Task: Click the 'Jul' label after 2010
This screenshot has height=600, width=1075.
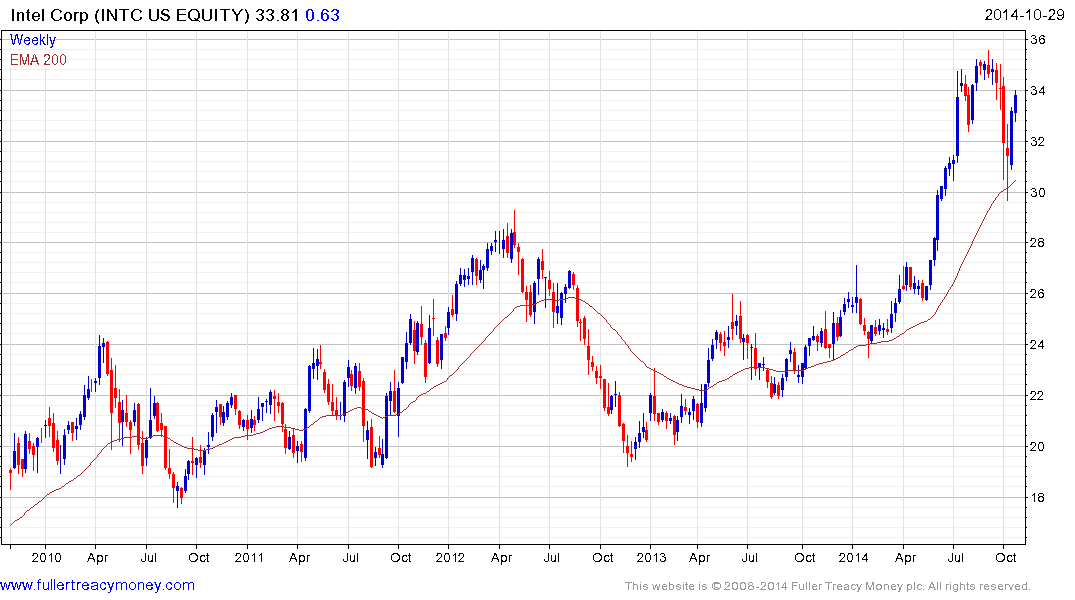Action: pos(149,557)
